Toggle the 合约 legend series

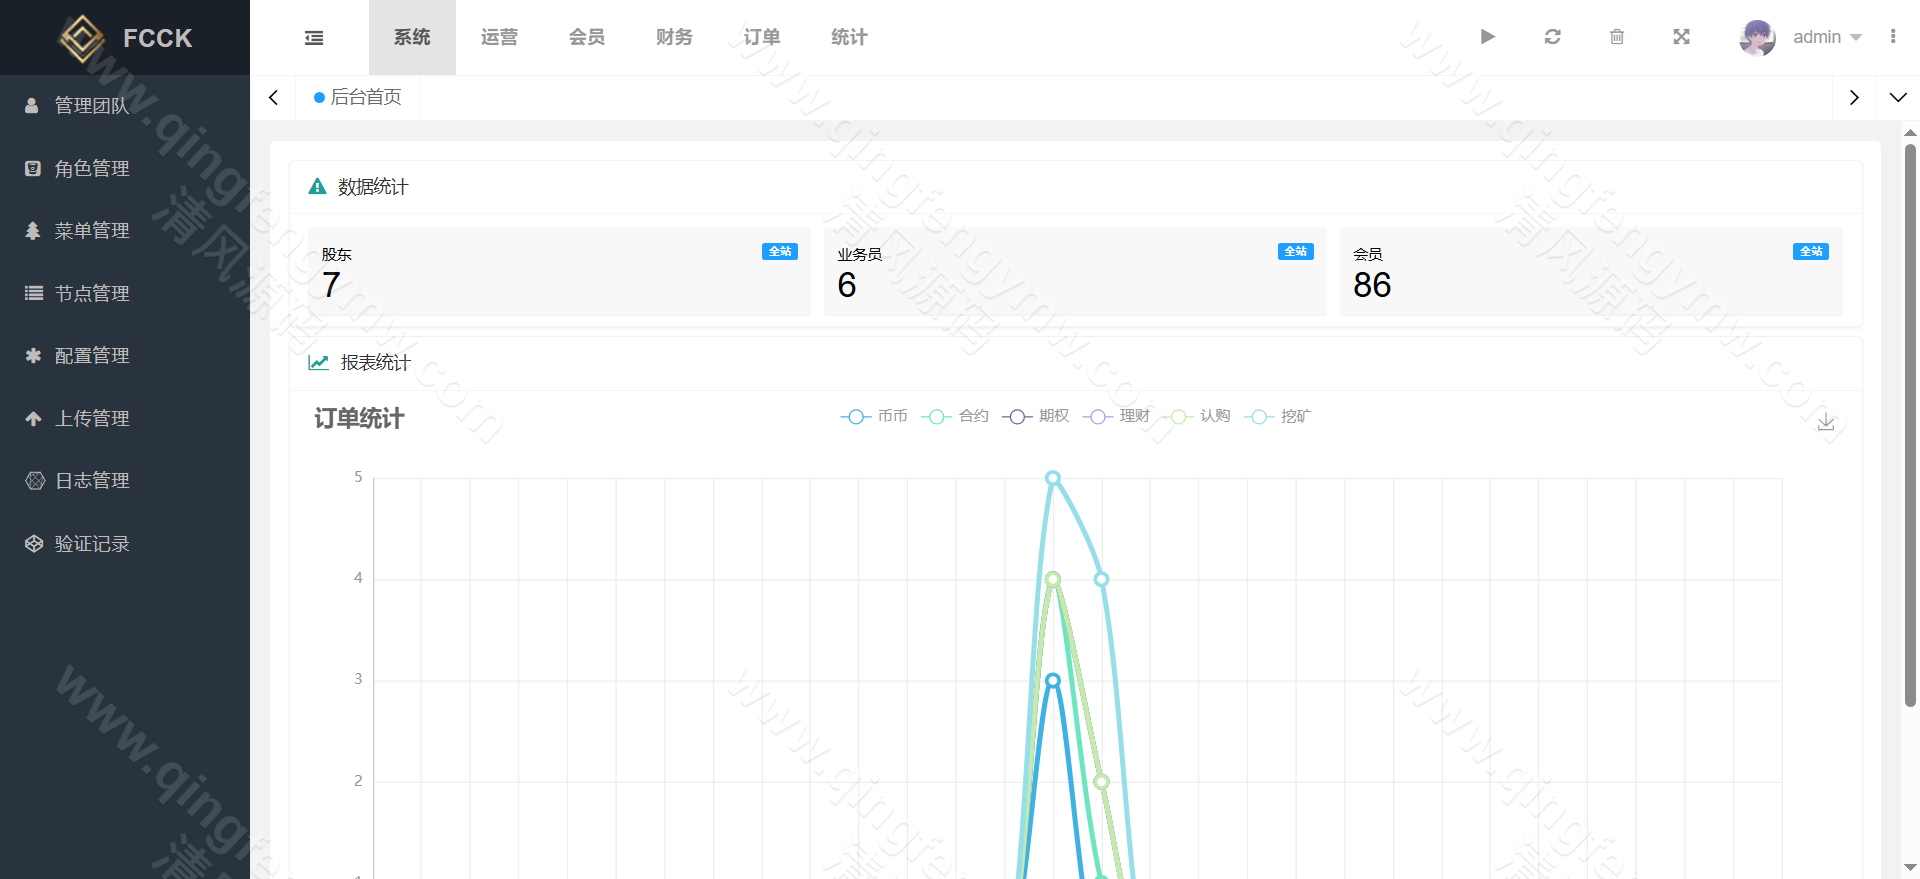coord(955,416)
